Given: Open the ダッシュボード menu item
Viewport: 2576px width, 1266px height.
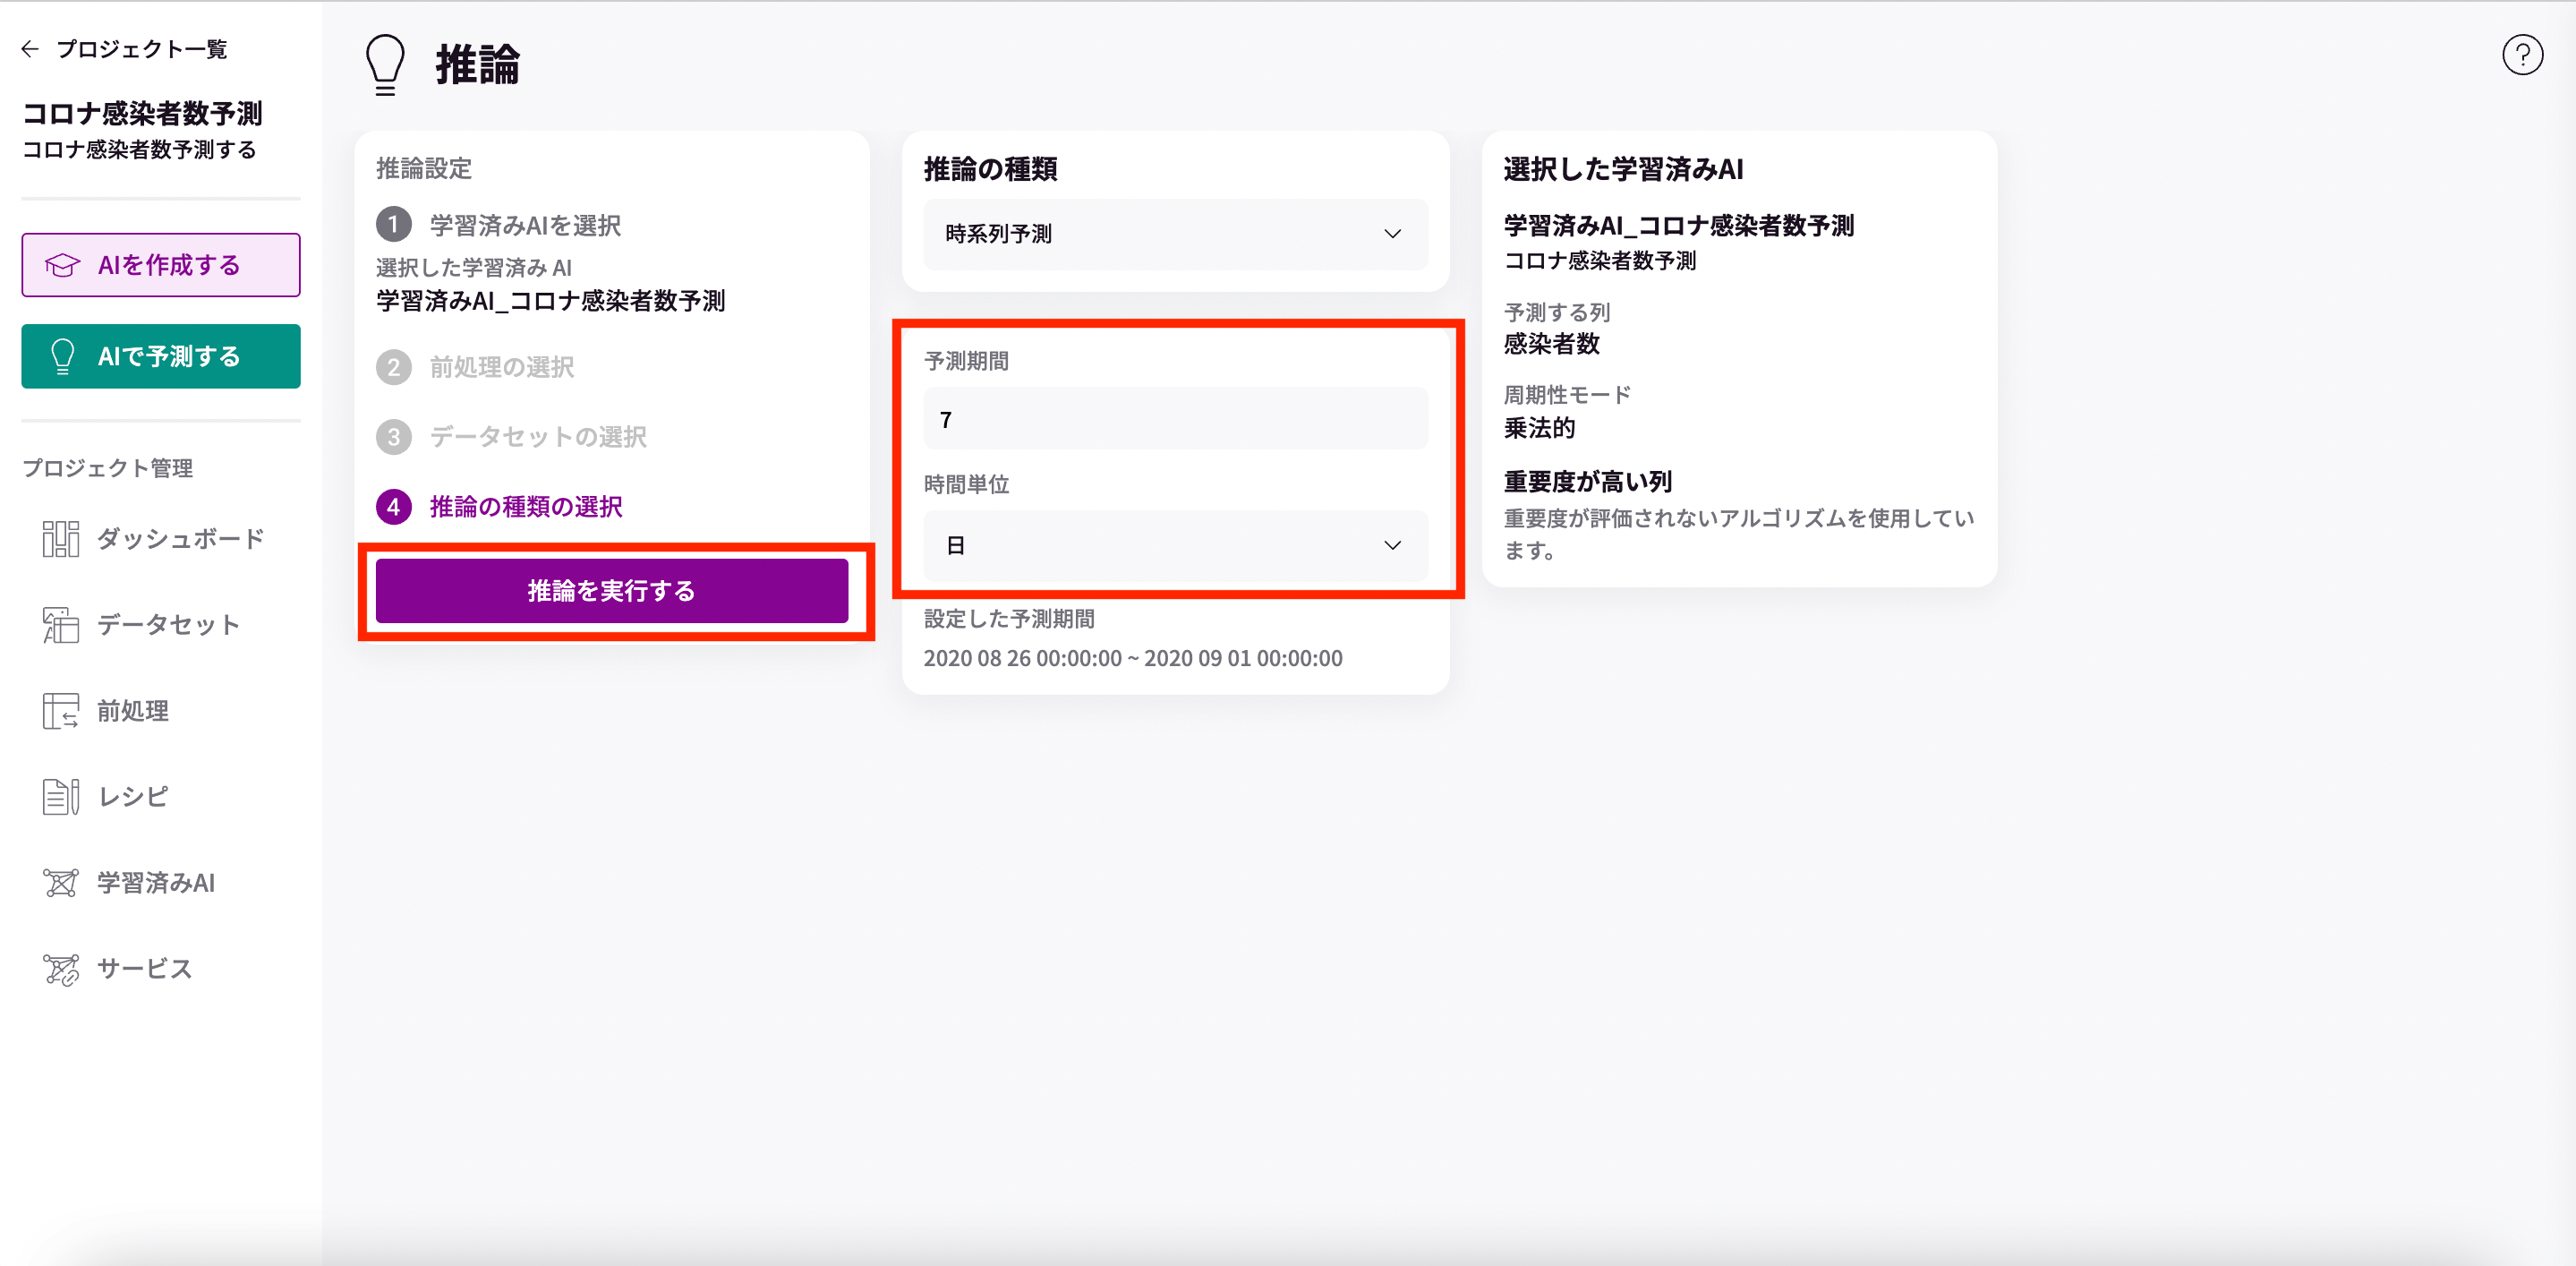Looking at the screenshot, I should (180, 539).
